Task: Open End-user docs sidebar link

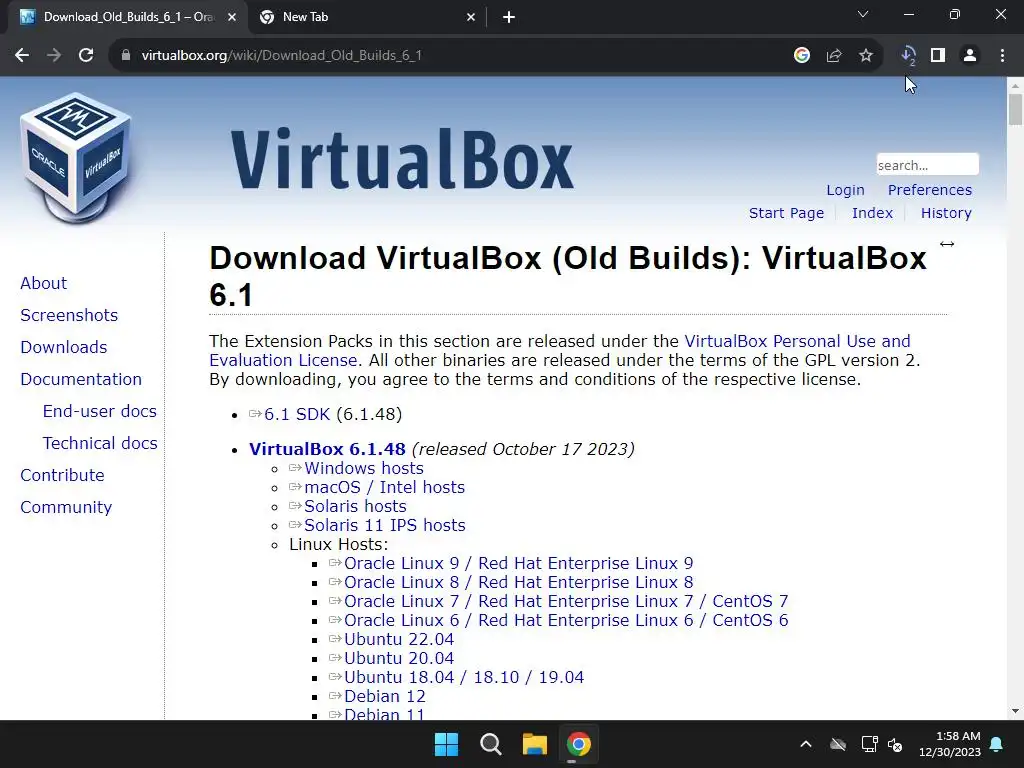Action: click(x=99, y=411)
